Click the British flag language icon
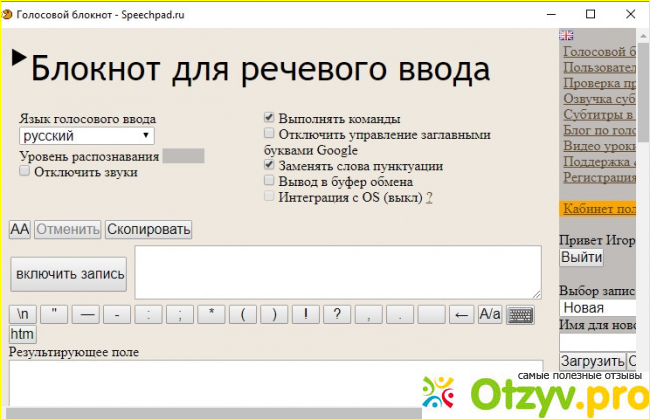Viewport: 650px width, 420px height. click(x=566, y=35)
